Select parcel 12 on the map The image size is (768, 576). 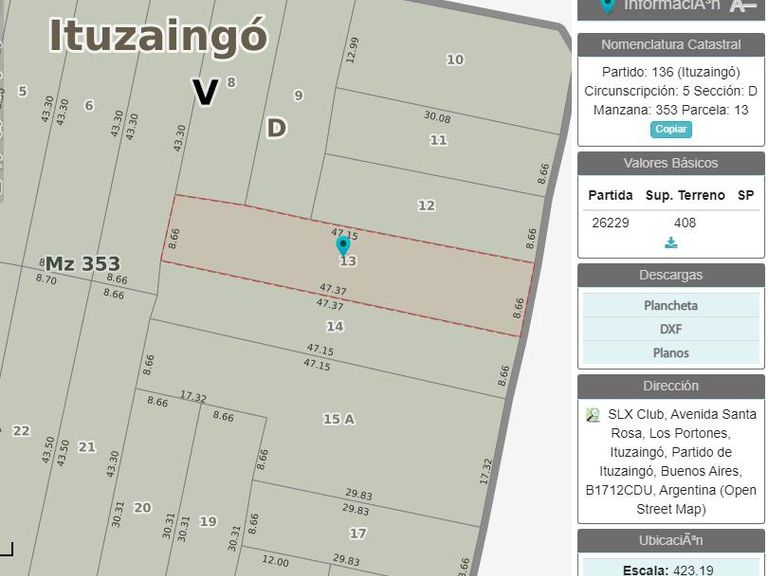pos(426,205)
